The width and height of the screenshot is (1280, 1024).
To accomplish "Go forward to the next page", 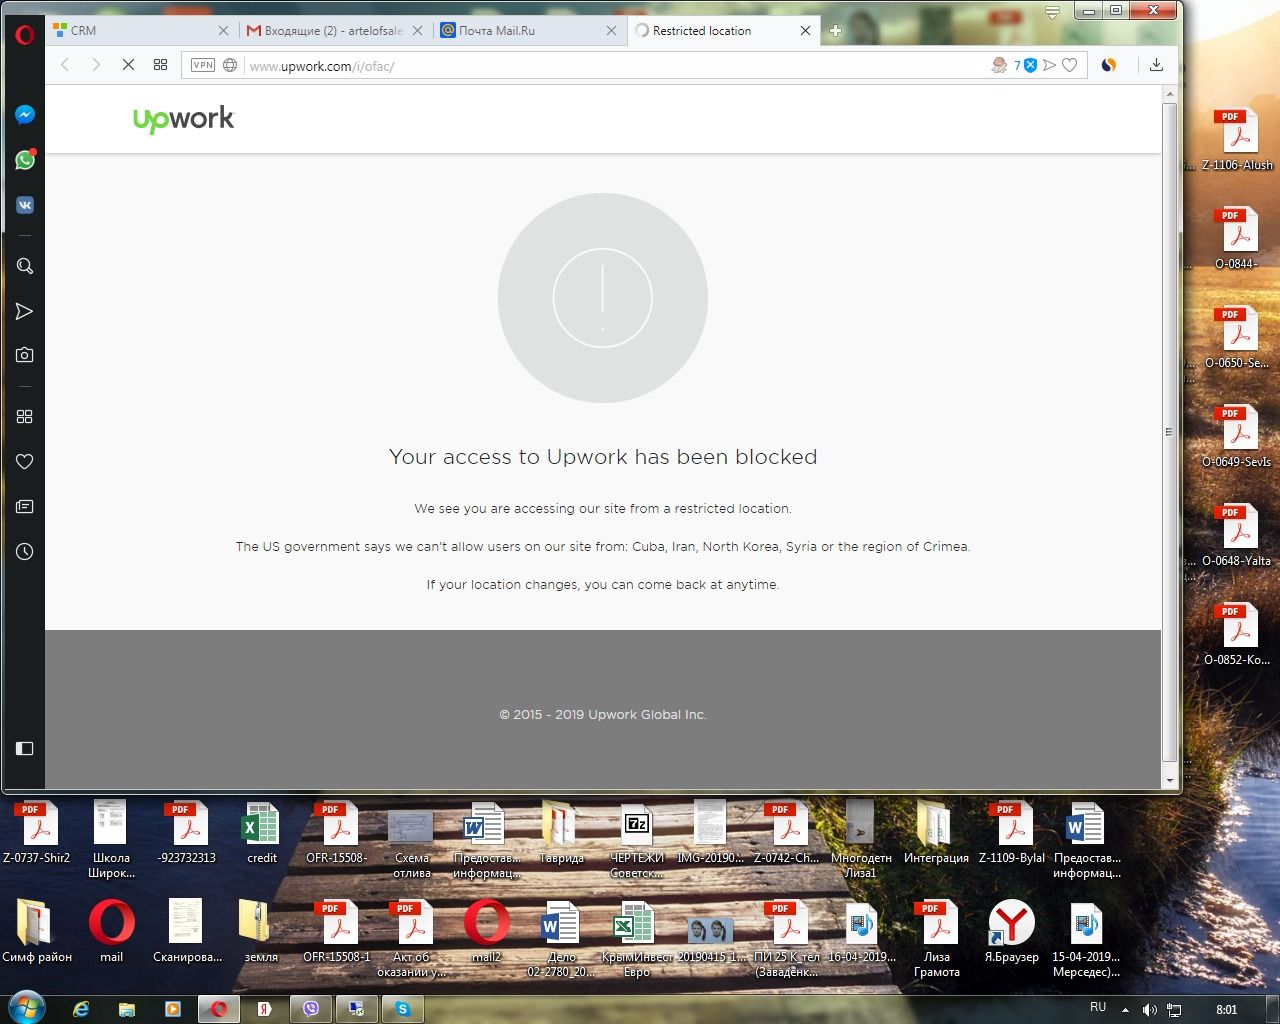I will [x=96, y=65].
